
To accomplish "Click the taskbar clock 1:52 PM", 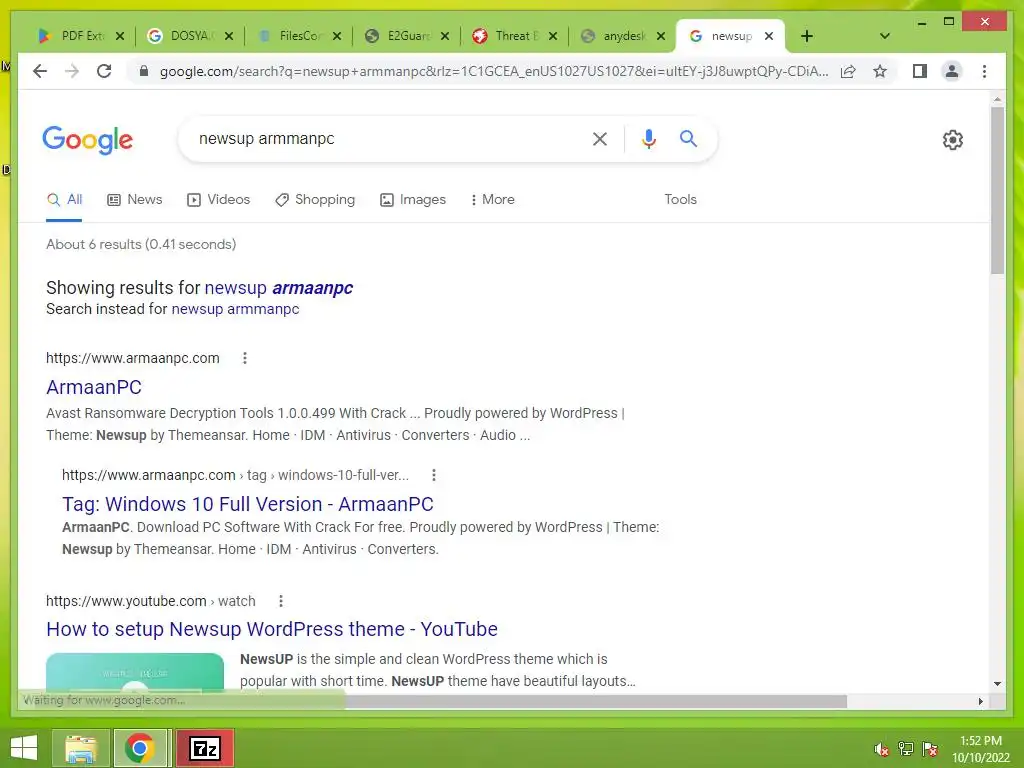I will (981, 749).
